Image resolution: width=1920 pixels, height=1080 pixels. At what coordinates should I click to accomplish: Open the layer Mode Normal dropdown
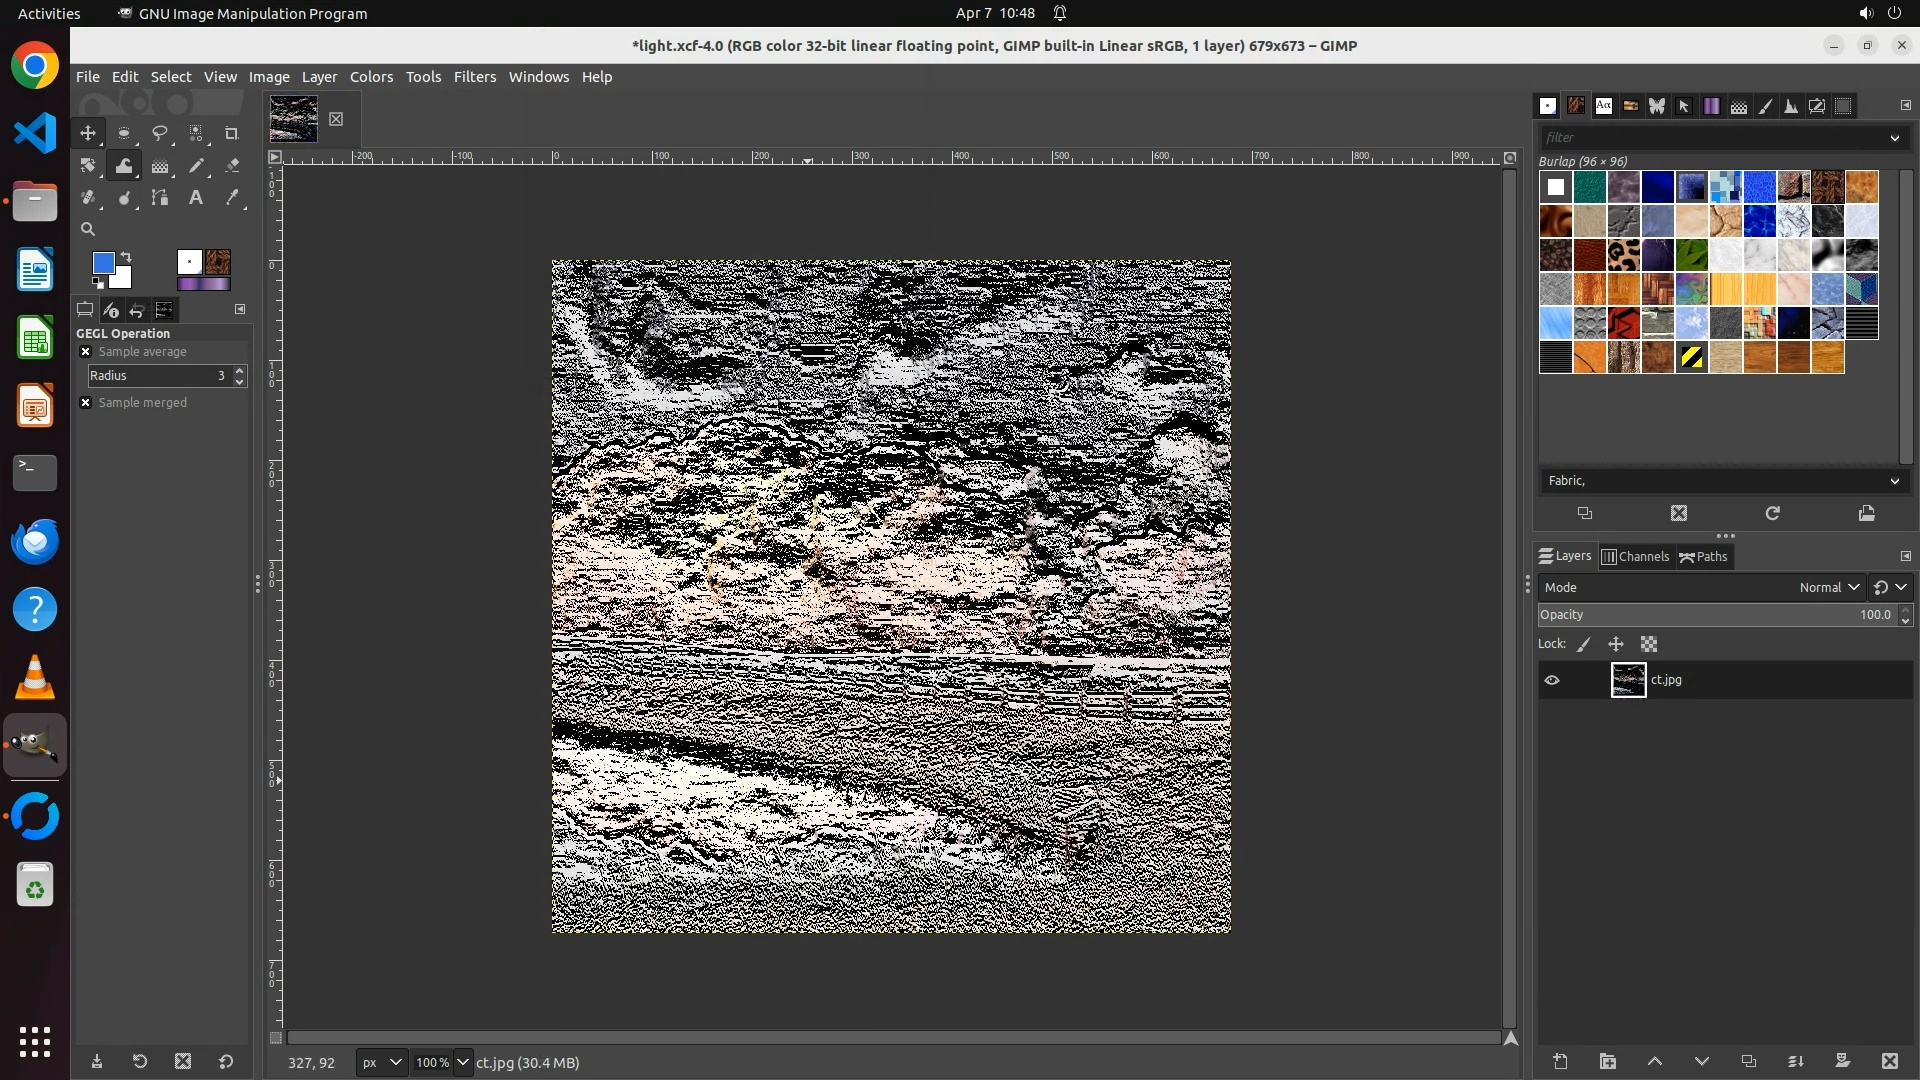pos(1828,588)
